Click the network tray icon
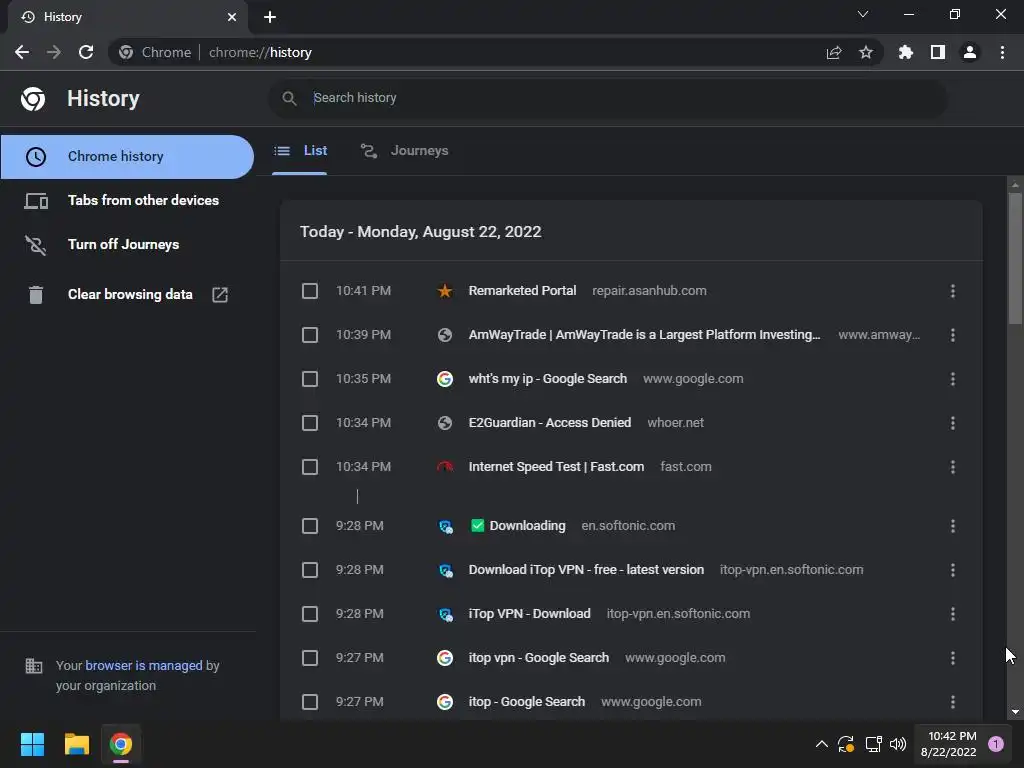Screen dimensions: 1024x768 click(873, 744)
